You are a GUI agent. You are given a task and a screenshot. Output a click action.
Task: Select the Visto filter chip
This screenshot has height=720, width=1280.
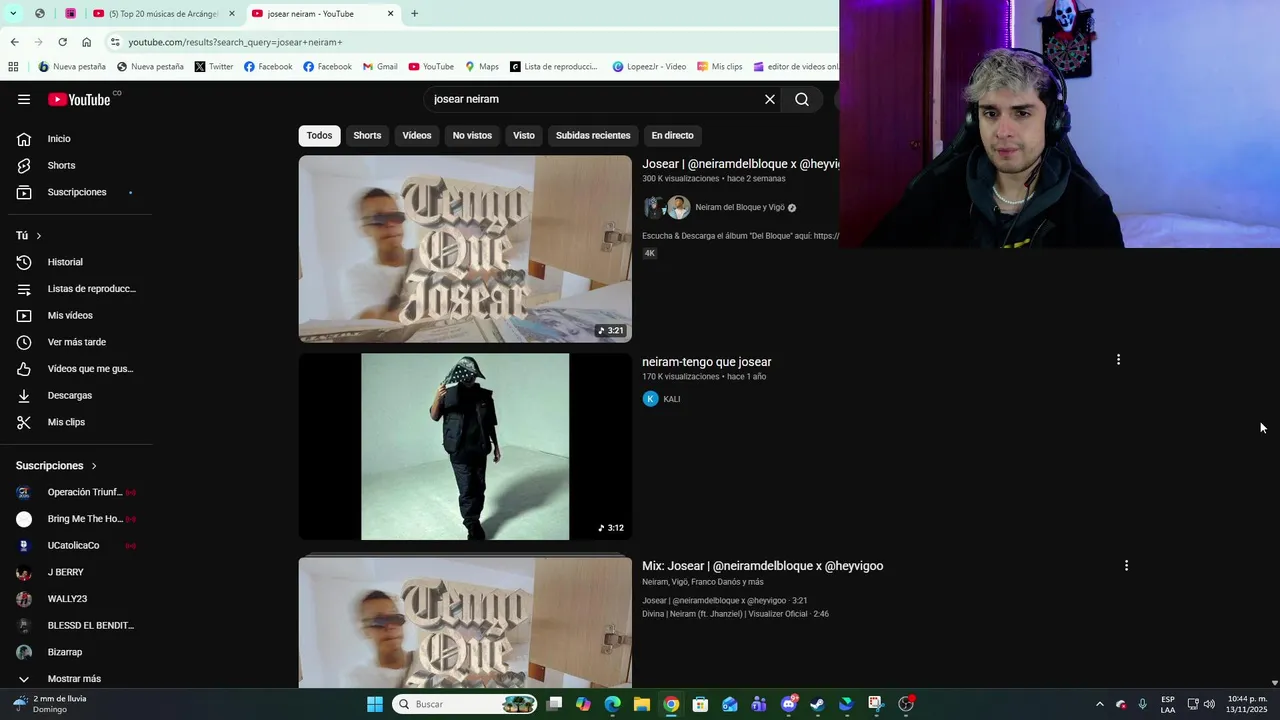tap(524, 136)
